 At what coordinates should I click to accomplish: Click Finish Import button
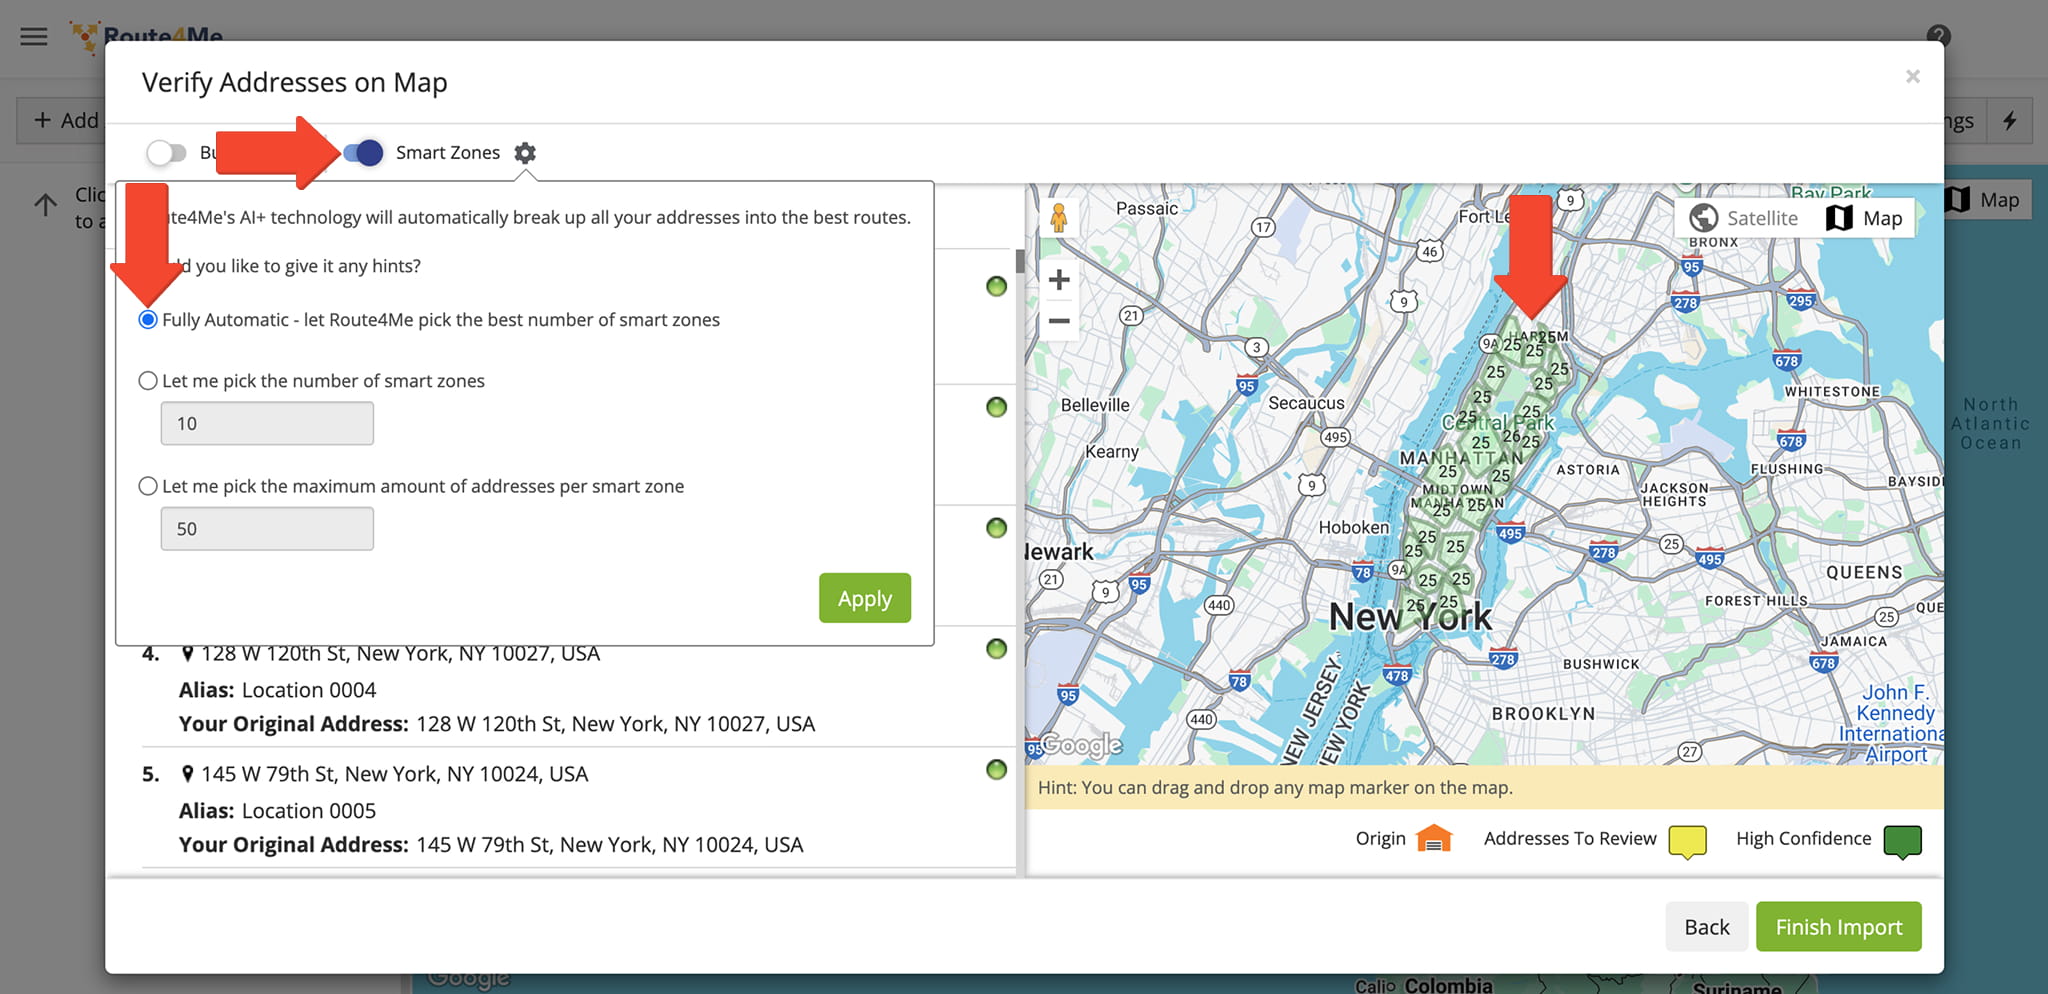(1838, 927)
